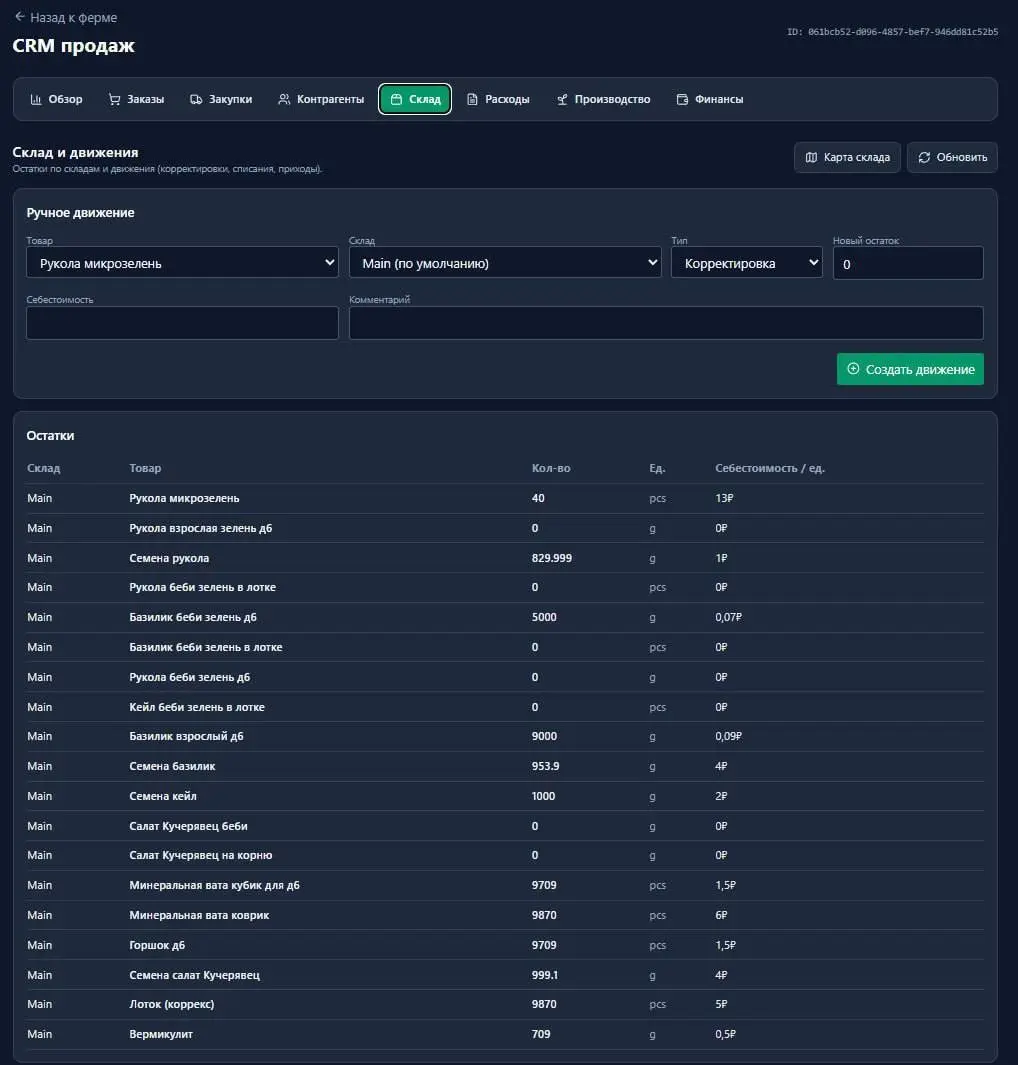The width and height of the screenshot is (1018, 1065).
Task: Click the 'Остатки' section heading
Action: 50,435
